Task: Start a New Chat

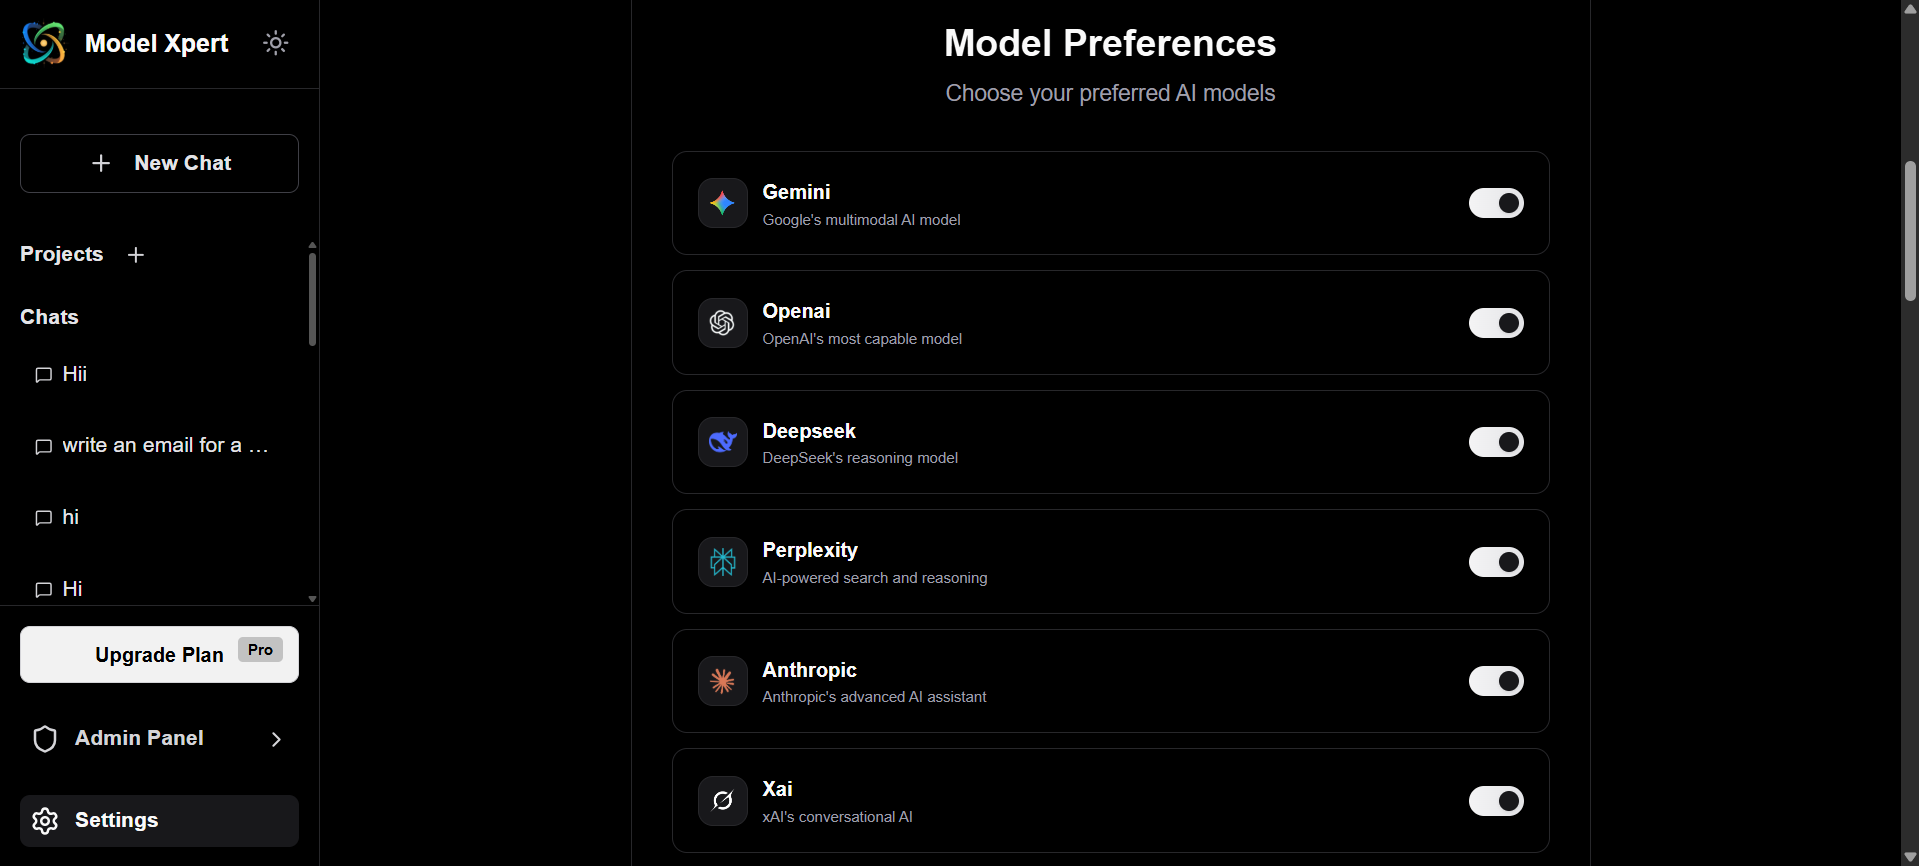Action: click(159, 163)
